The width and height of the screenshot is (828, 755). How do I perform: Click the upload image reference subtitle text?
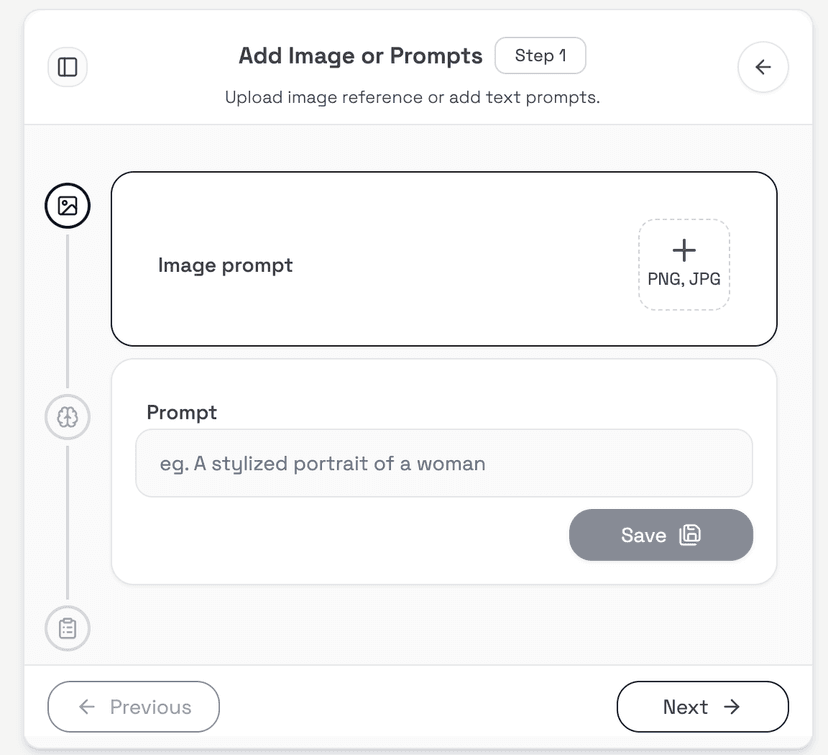[x=412, y=98]
